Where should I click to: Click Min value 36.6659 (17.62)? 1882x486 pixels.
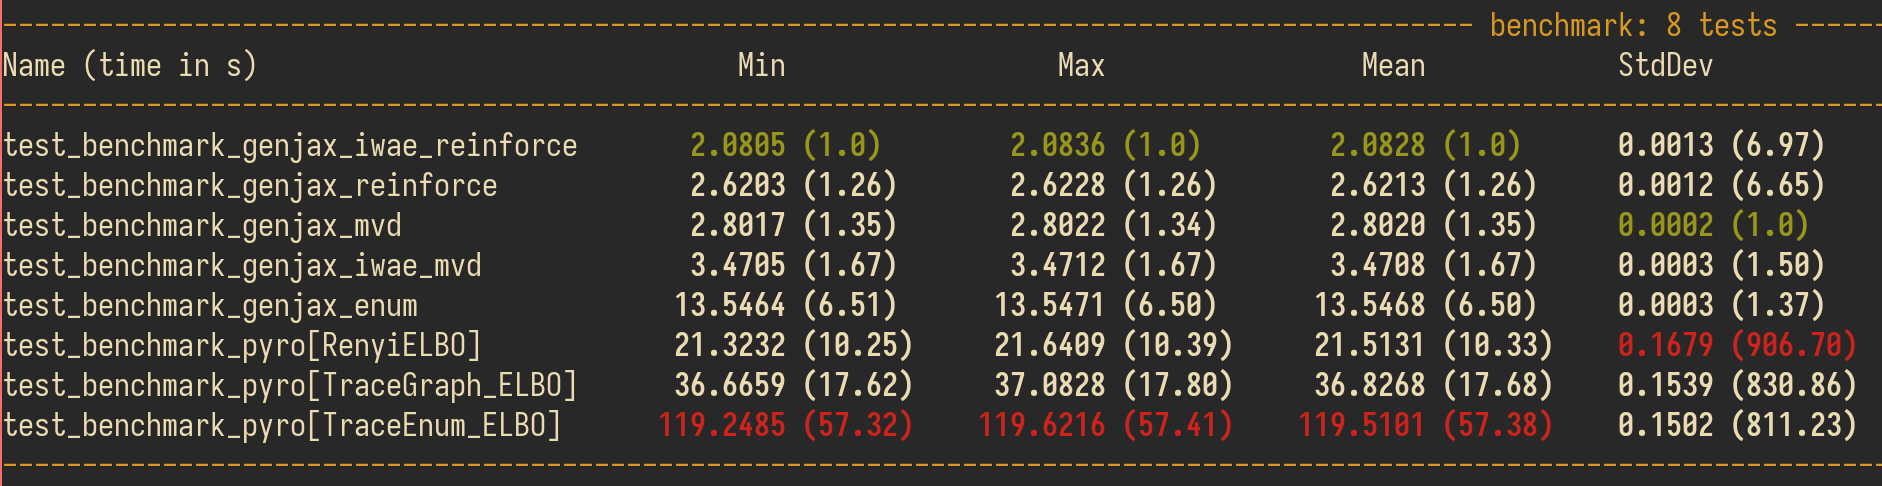click(794, 386)
